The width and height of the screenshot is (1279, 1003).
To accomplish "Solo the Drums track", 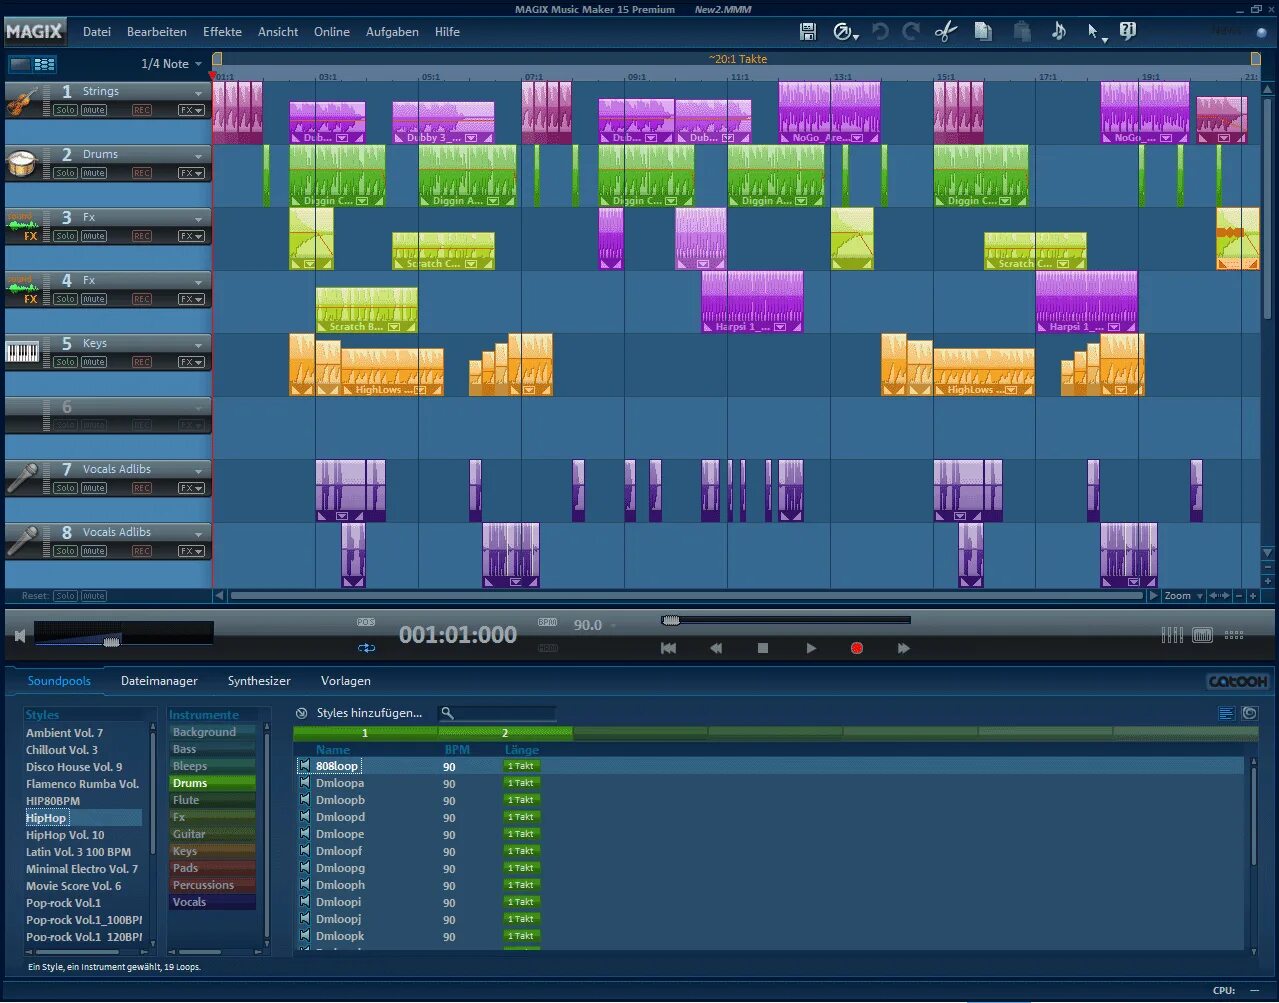I will (66, 173).
